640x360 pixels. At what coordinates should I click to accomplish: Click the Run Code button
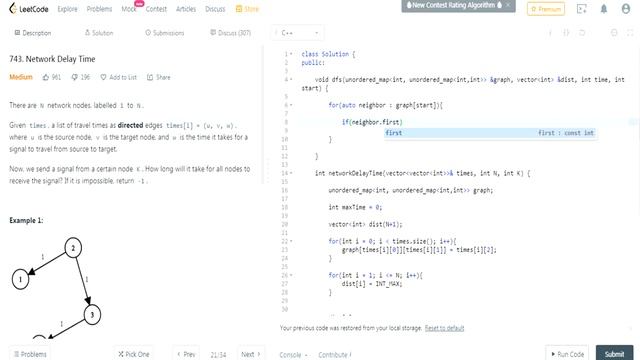click(x=567, y=354)
